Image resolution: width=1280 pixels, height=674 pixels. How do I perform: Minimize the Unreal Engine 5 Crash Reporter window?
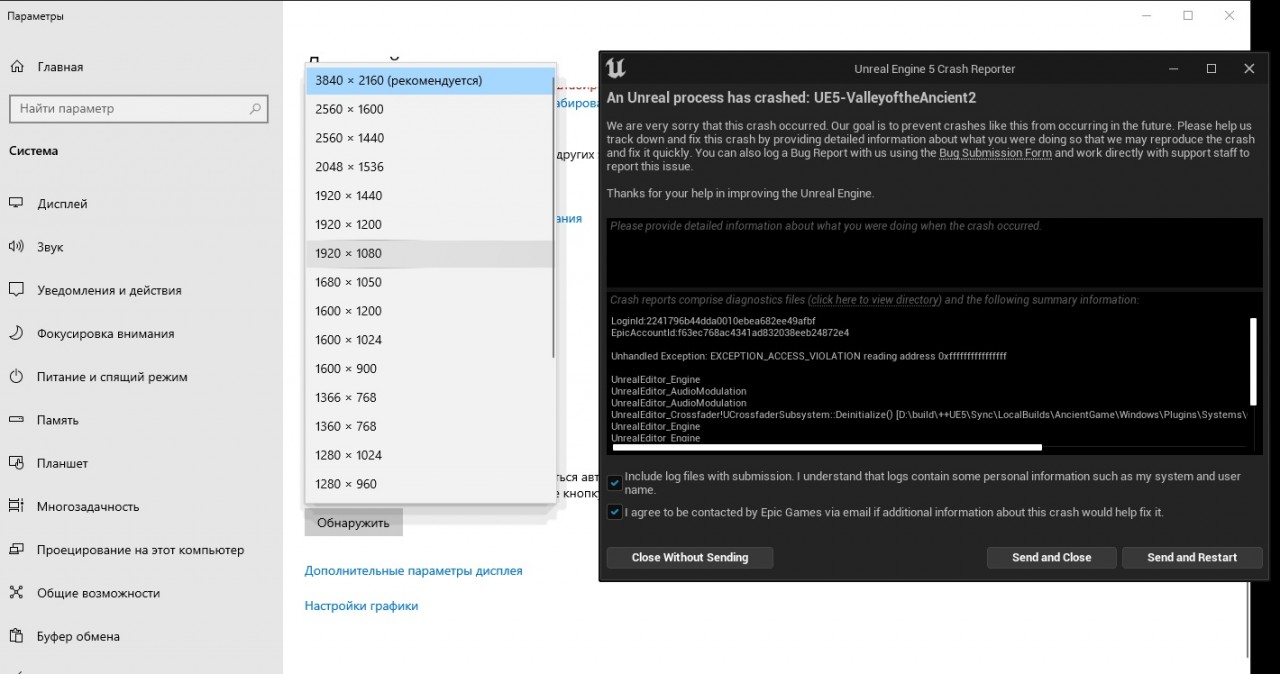click(x=1174, y=69)
